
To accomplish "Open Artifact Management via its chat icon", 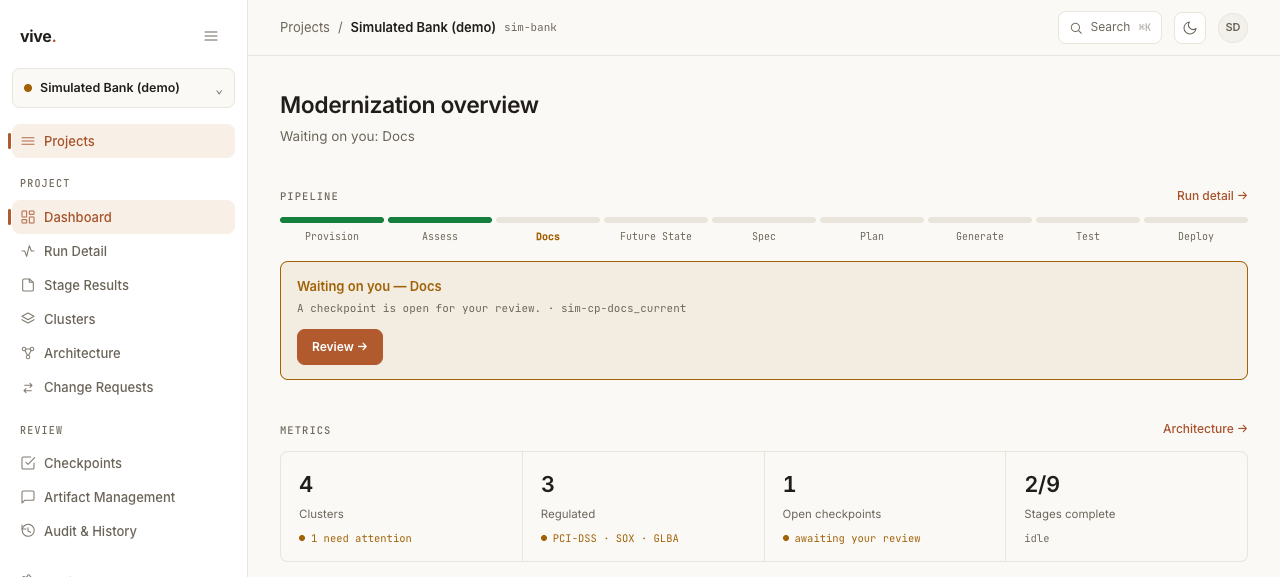I will (x=28, y=497).
